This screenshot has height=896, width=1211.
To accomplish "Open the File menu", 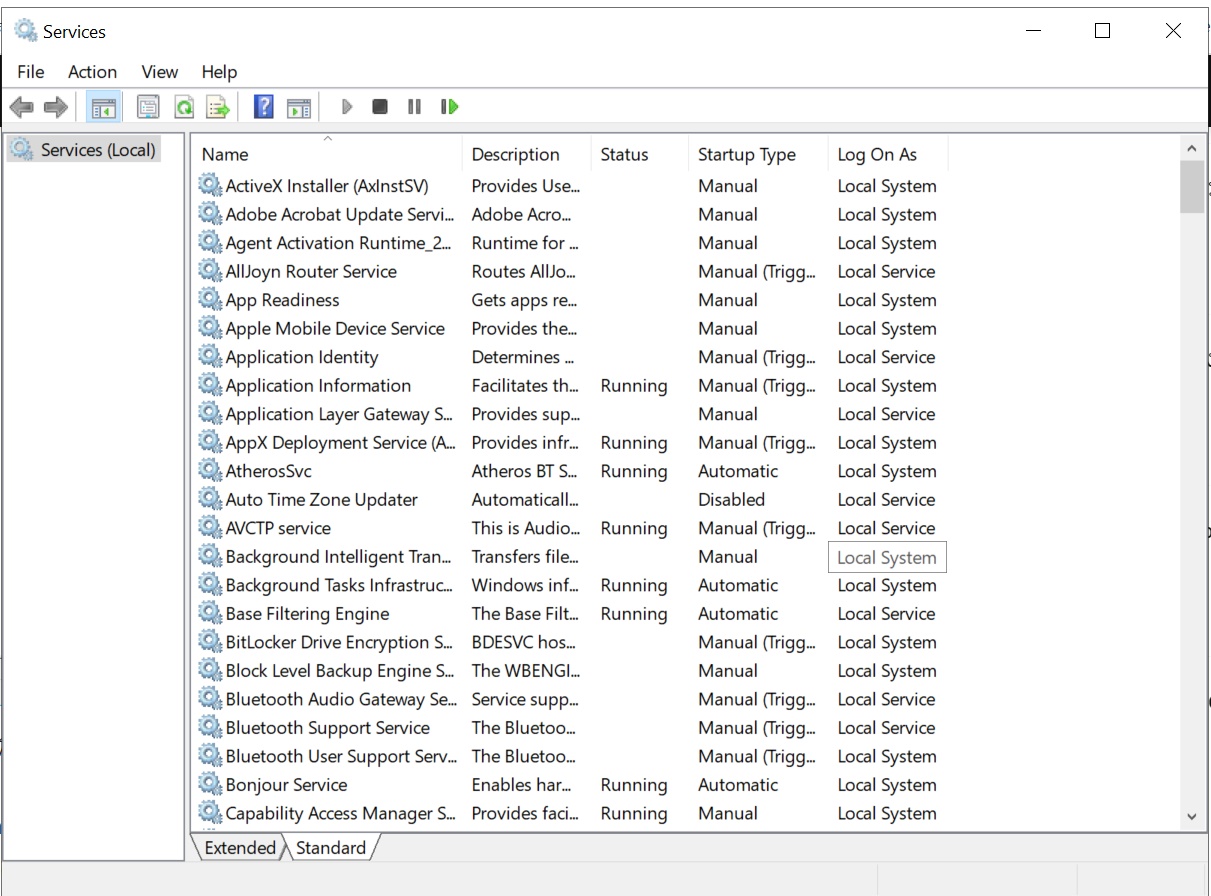I will click(31, 72).
